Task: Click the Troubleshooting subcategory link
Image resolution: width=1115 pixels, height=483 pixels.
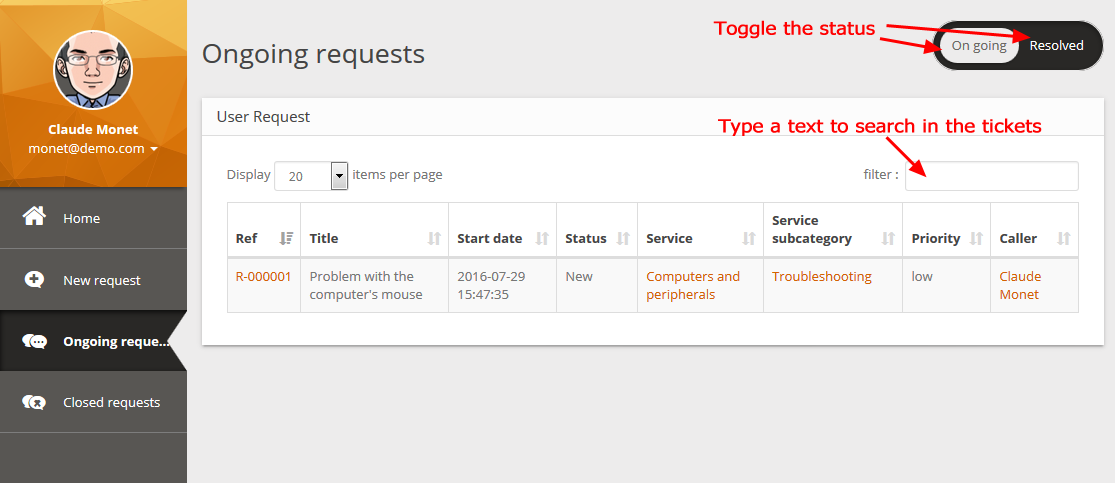Action: pyautogui.click(x=821, y=276)
